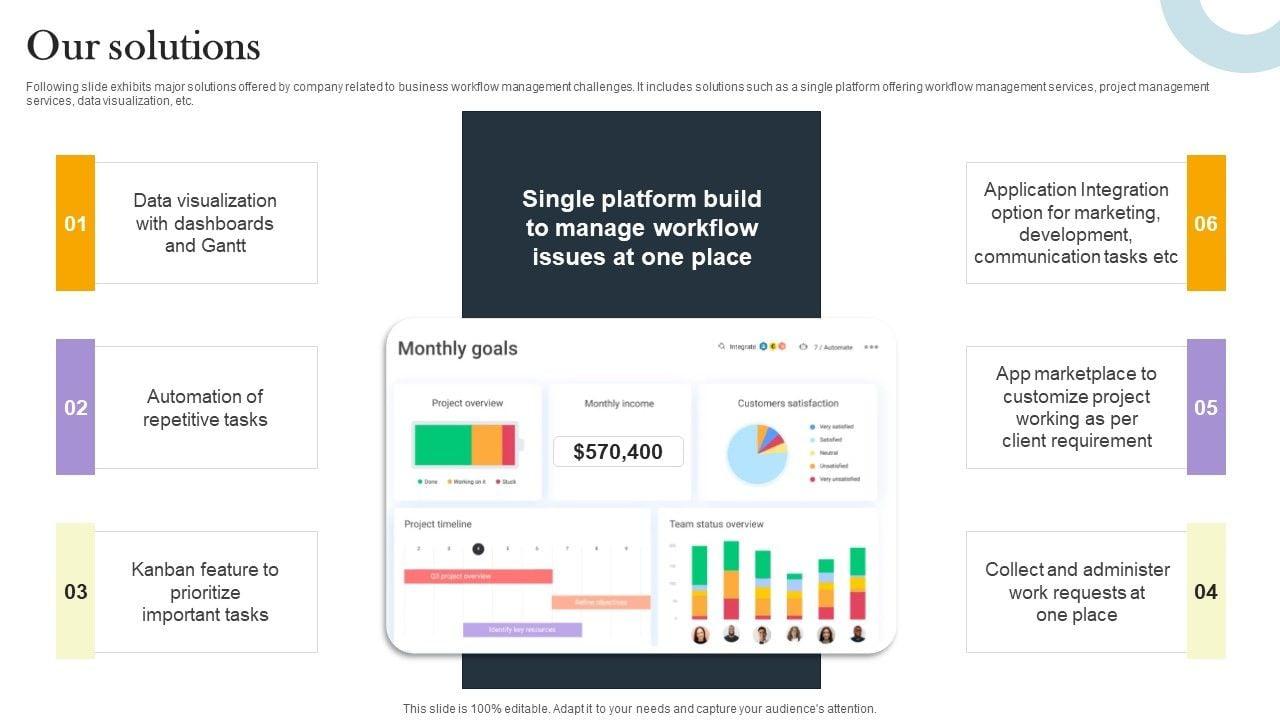Image resolution: width=1280 pixels, height=720 pixels.
Task: Click the 'This slide is 100% editable' footer note
Action: tap(640, 709)
